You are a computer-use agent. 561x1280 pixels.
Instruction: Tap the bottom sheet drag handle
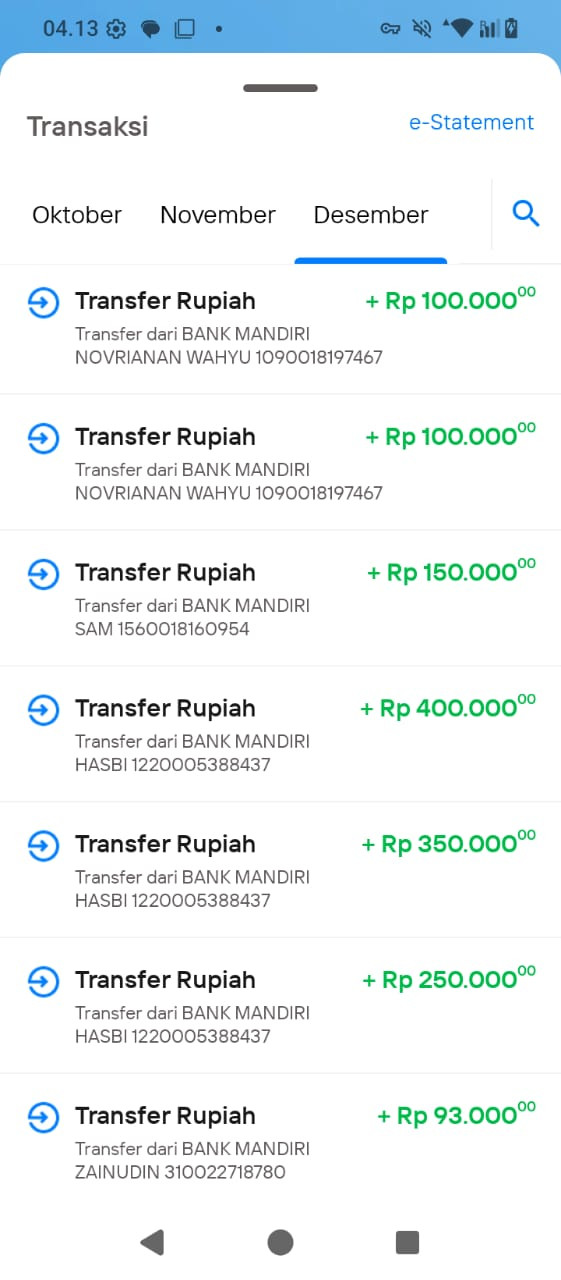[x=280, y=88]
